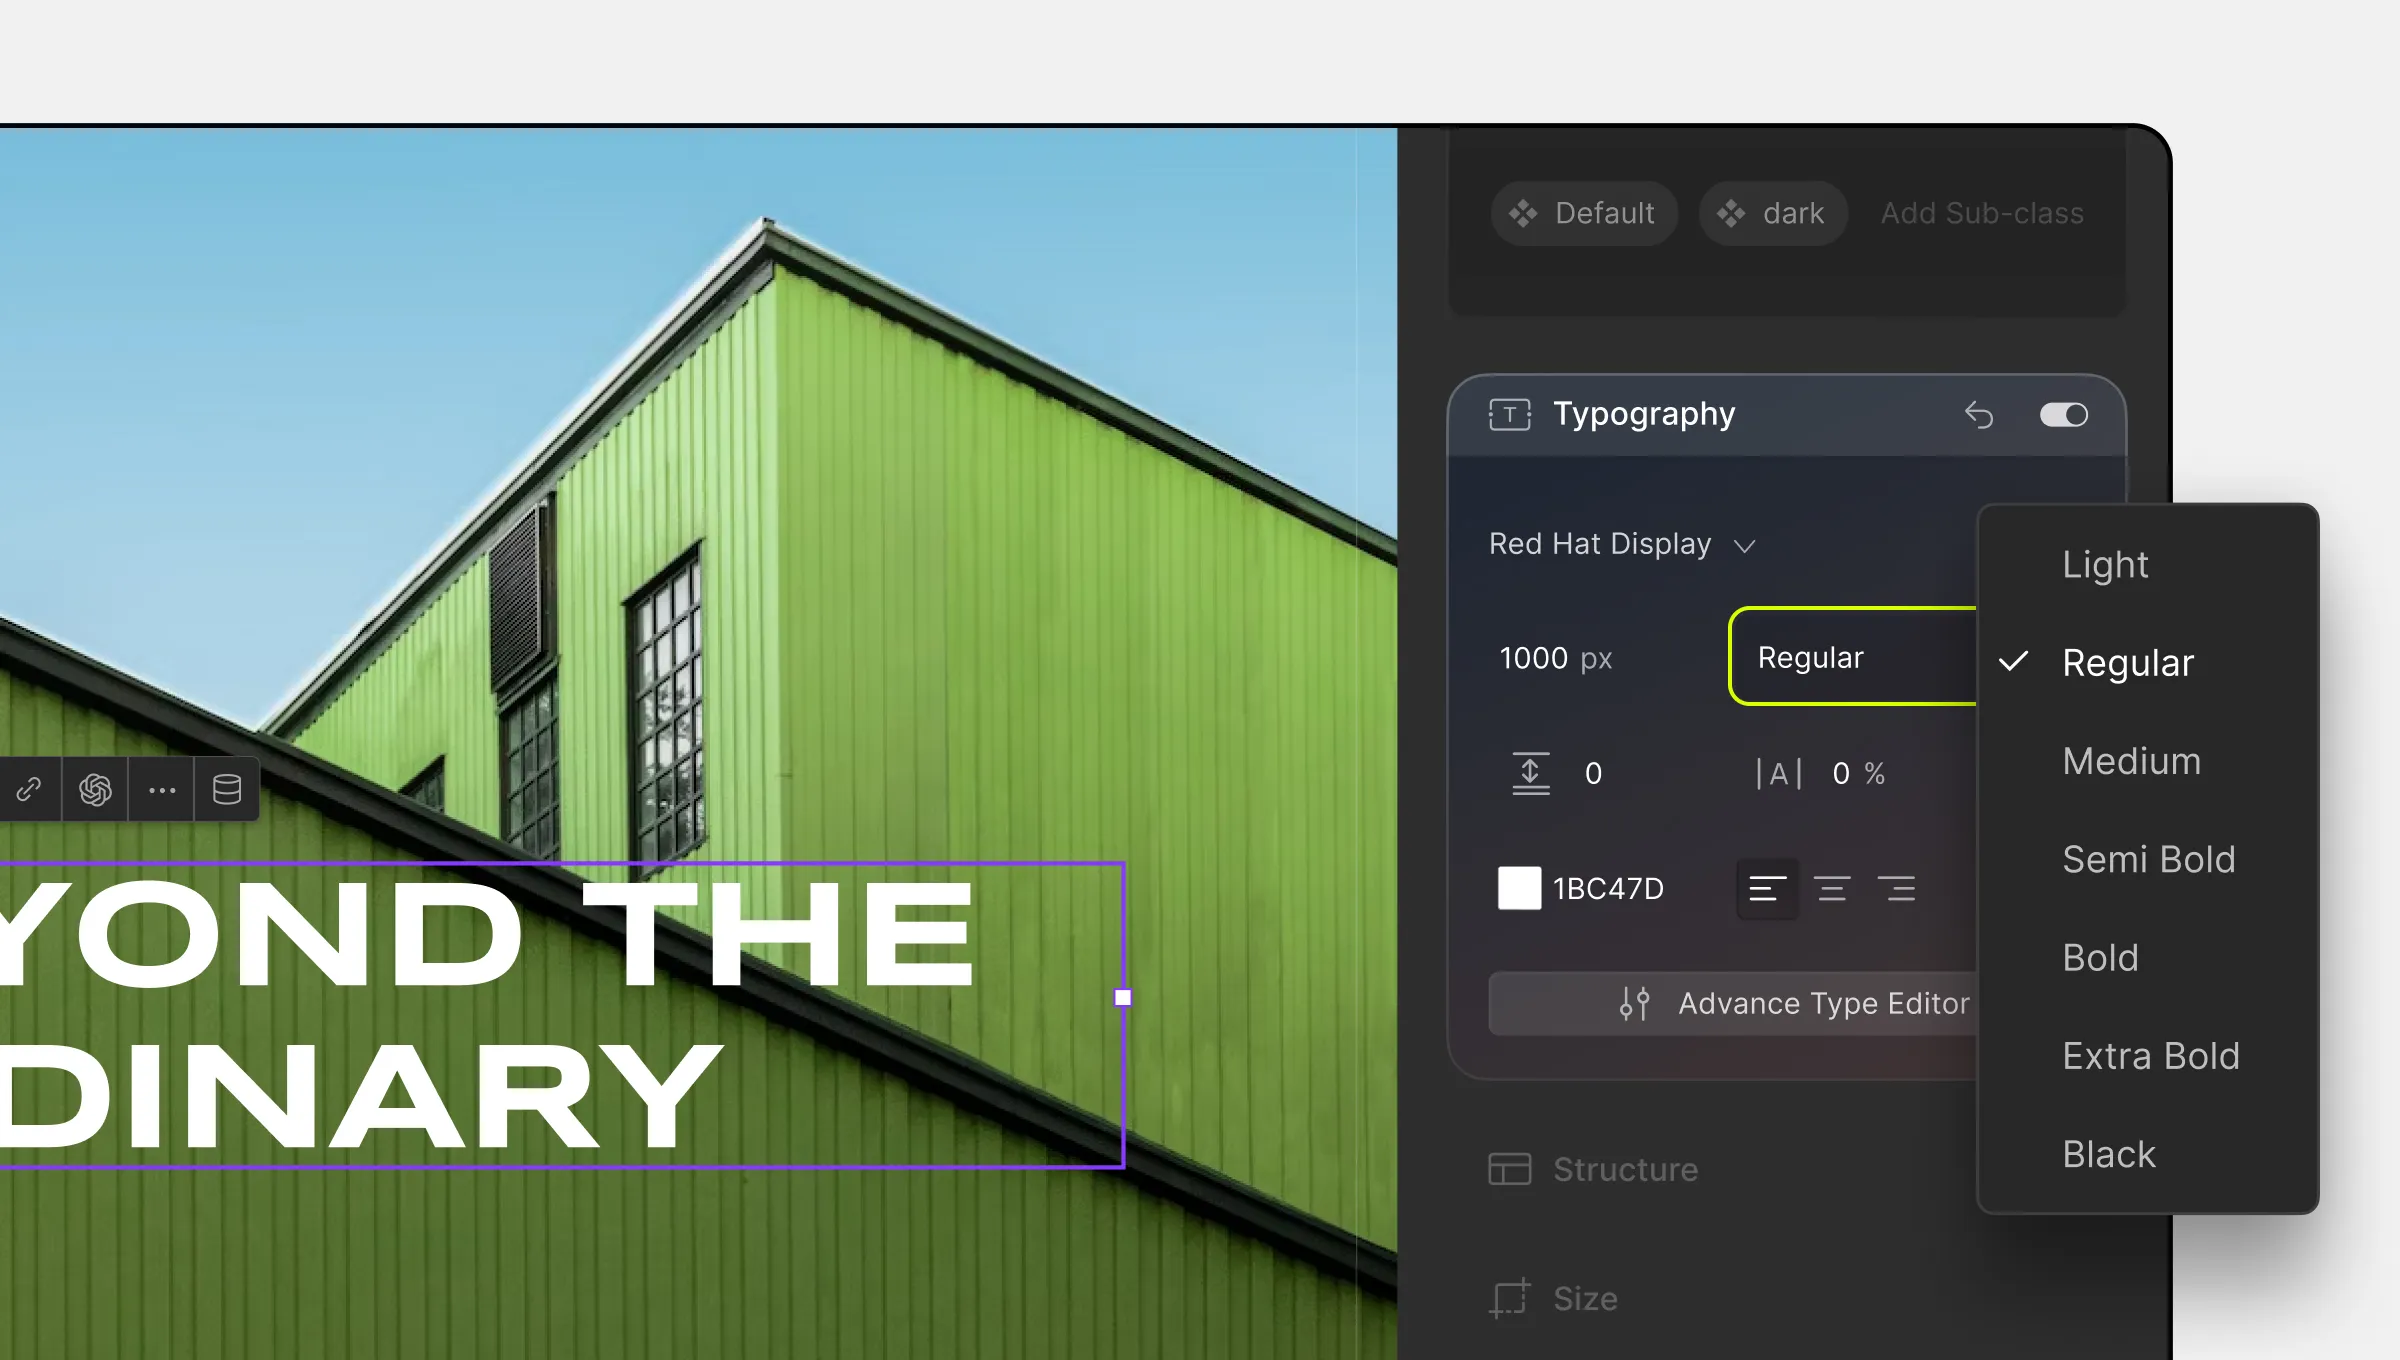Click Add Sub-class button
The image size is (2400, 1360).
point(1978,213)
